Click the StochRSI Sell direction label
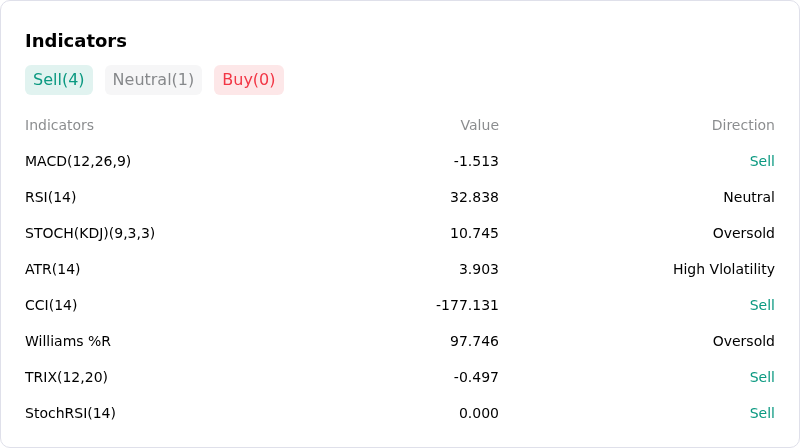Image resolution: width=800 pixels, height=448 pixels. [x=762, y=413]
